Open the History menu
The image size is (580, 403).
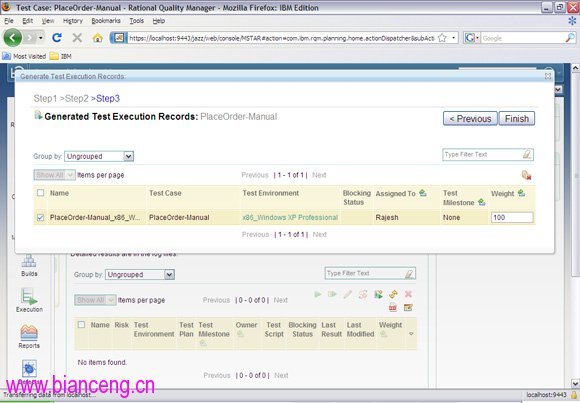click(x=72, y=21)
